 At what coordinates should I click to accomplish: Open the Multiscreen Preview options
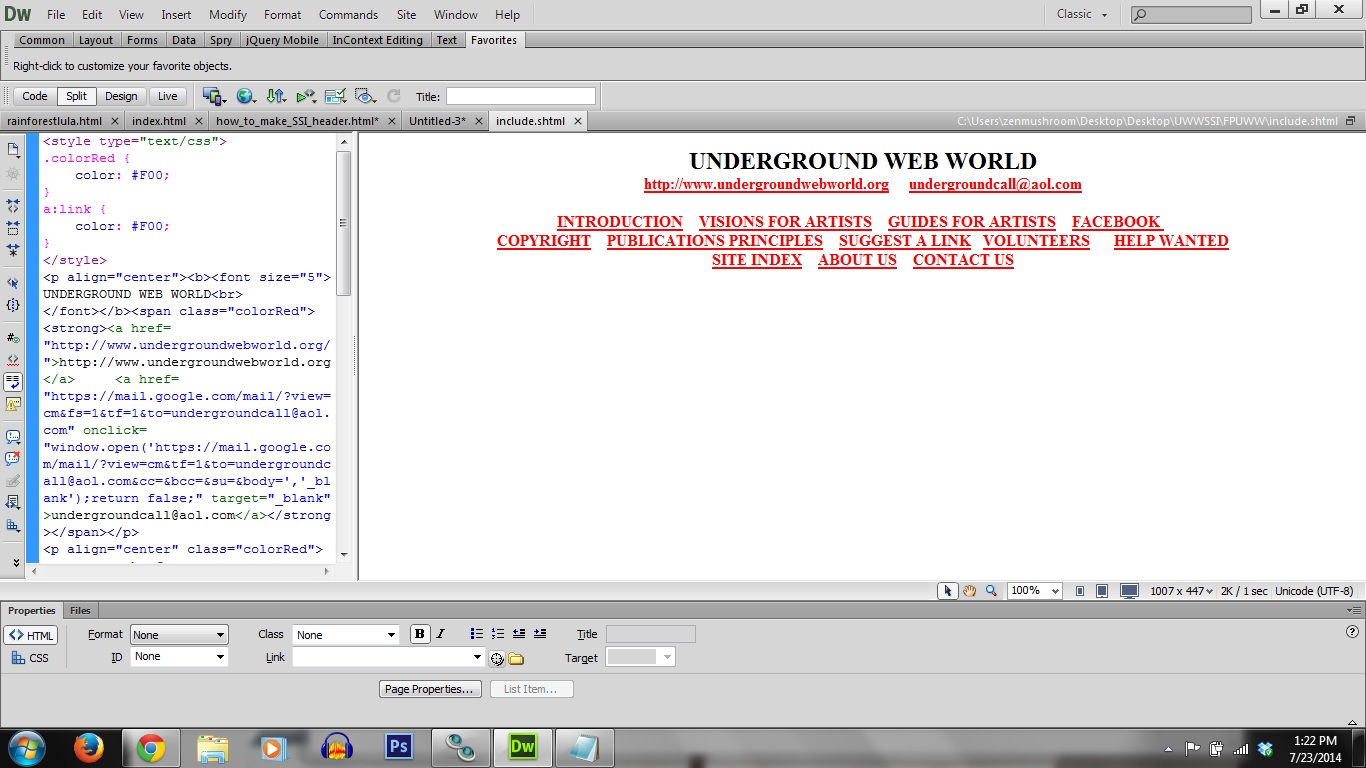coord(213,96)
